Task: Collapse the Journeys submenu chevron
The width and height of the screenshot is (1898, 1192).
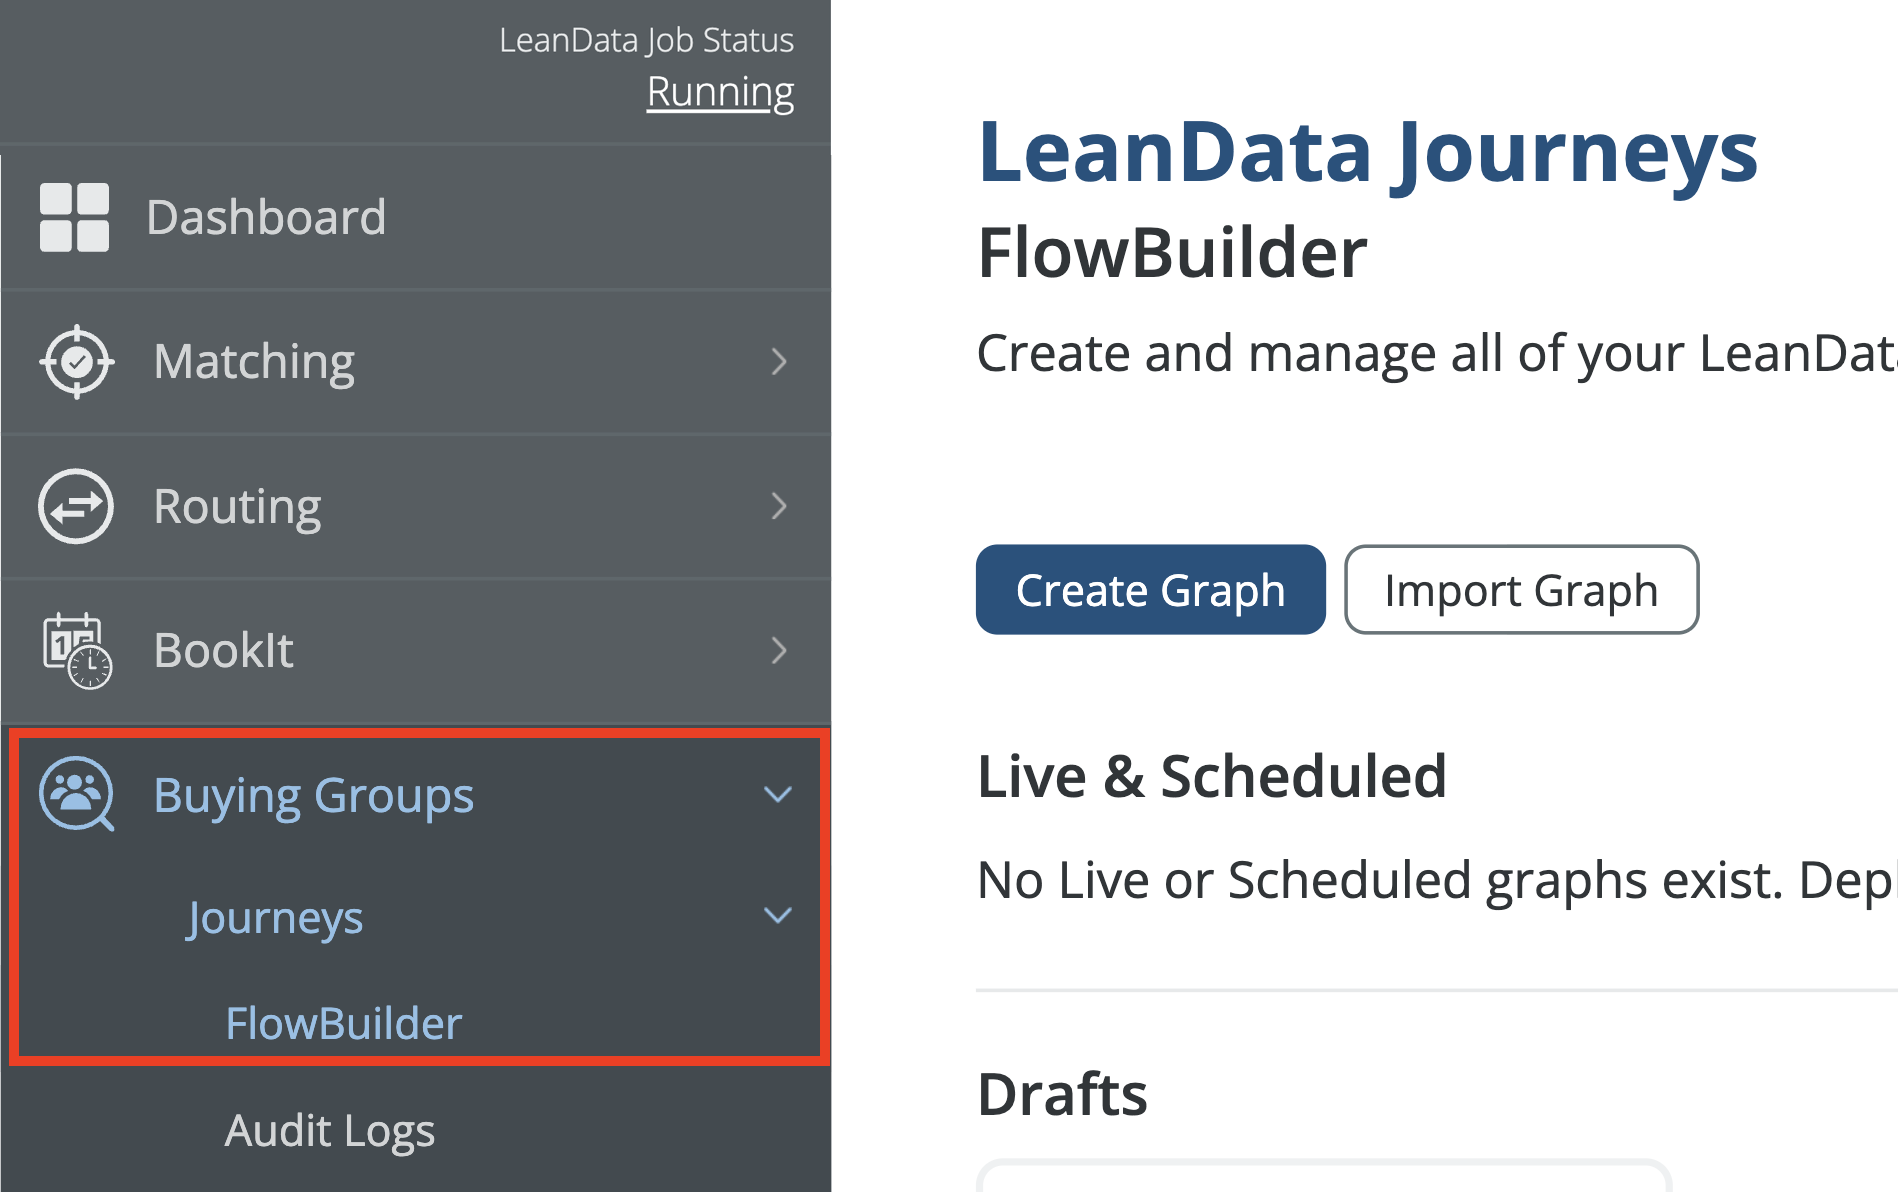Action: click(x=778, y=916)
